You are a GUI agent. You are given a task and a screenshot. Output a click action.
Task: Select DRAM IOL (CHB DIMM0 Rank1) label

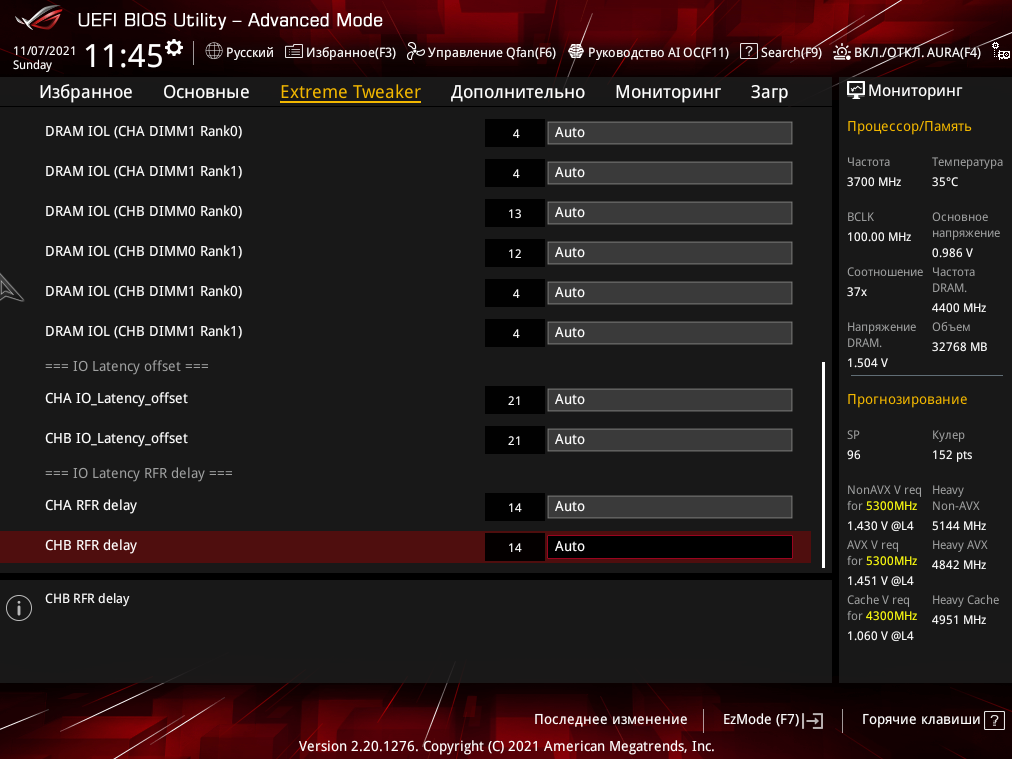click(x=144, y=251)
